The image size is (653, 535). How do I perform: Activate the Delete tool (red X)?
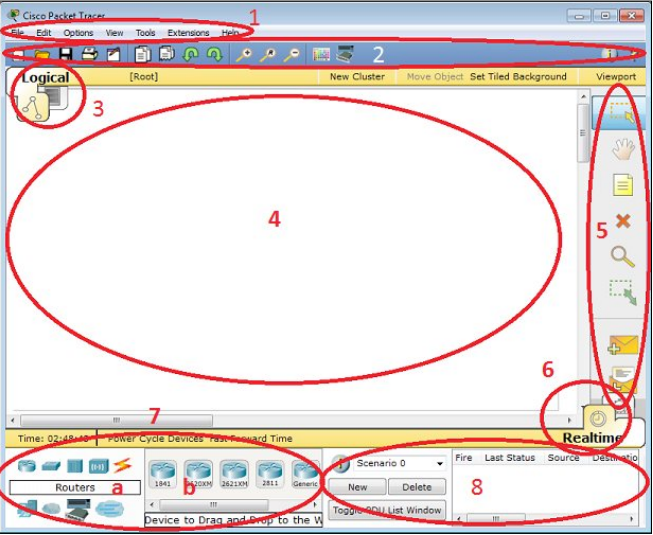click(623, 221)
